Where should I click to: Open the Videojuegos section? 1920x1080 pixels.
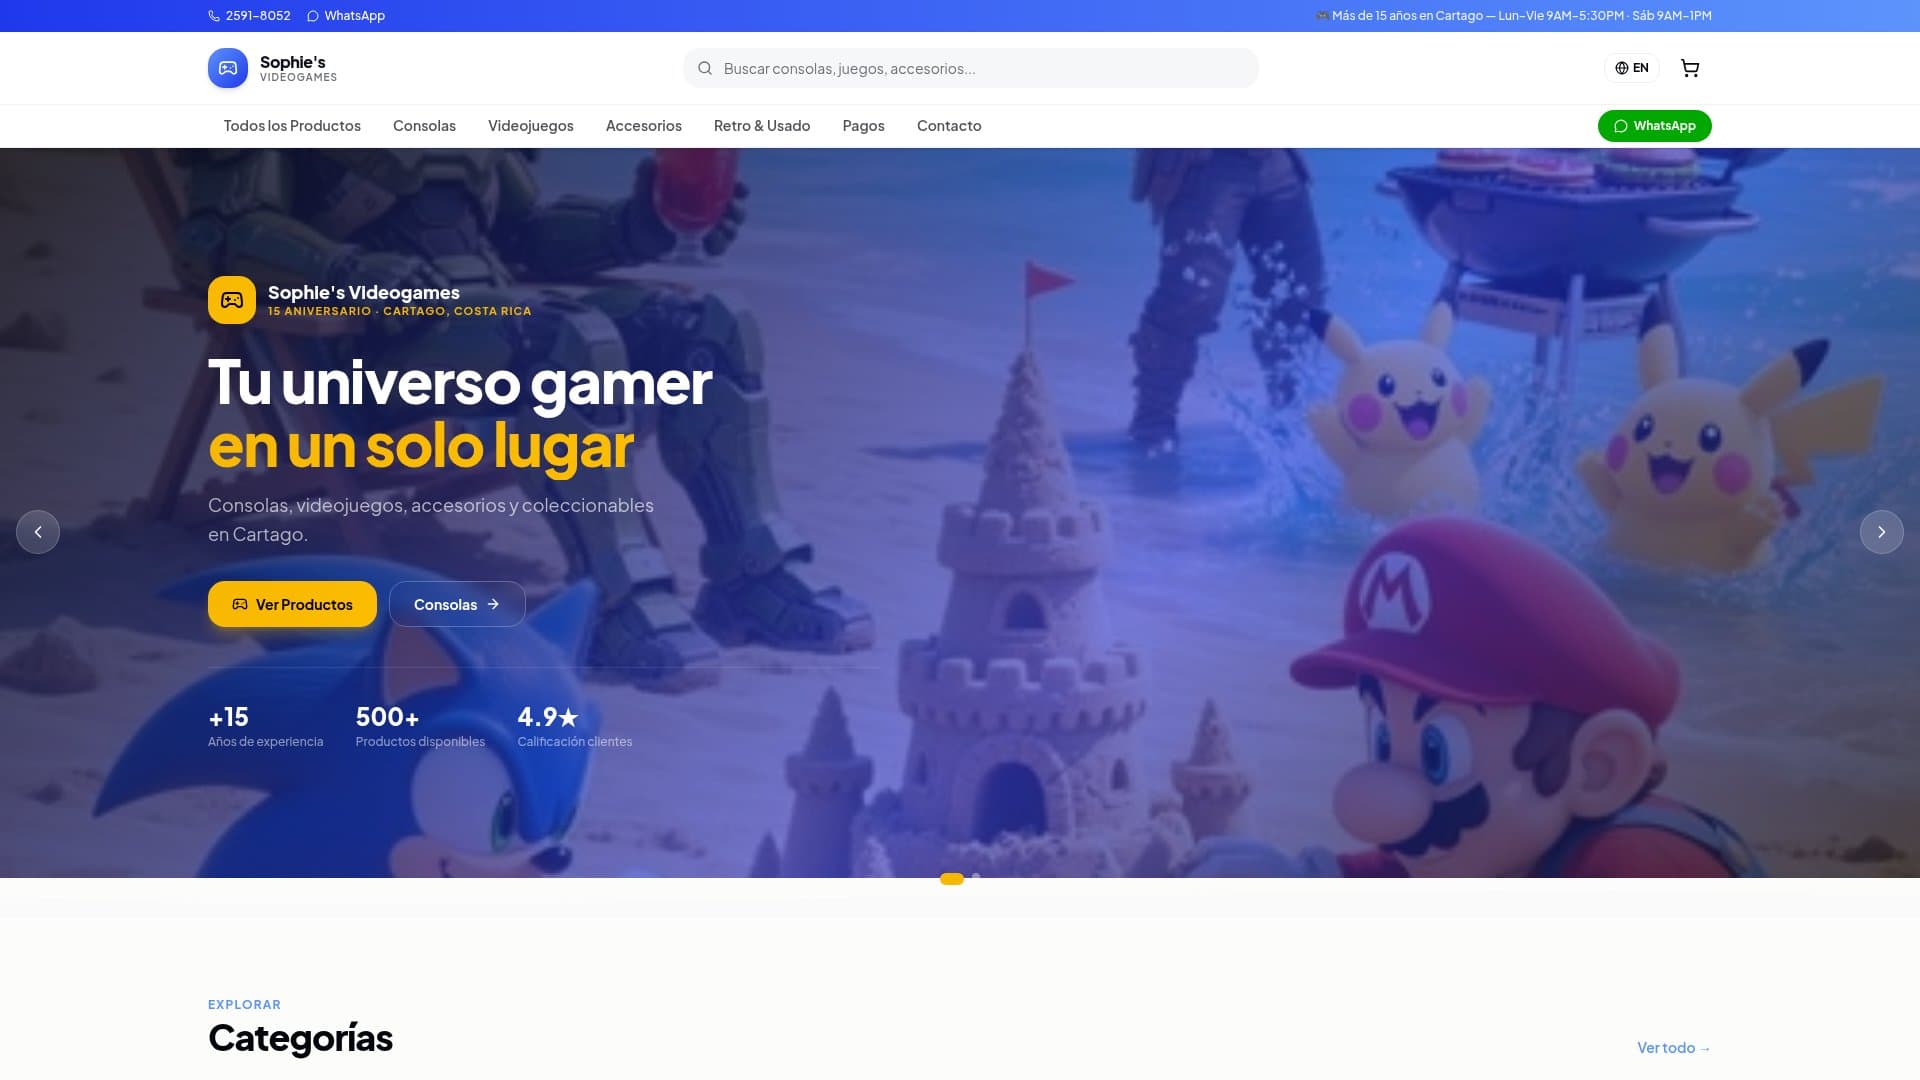[531, 126]
